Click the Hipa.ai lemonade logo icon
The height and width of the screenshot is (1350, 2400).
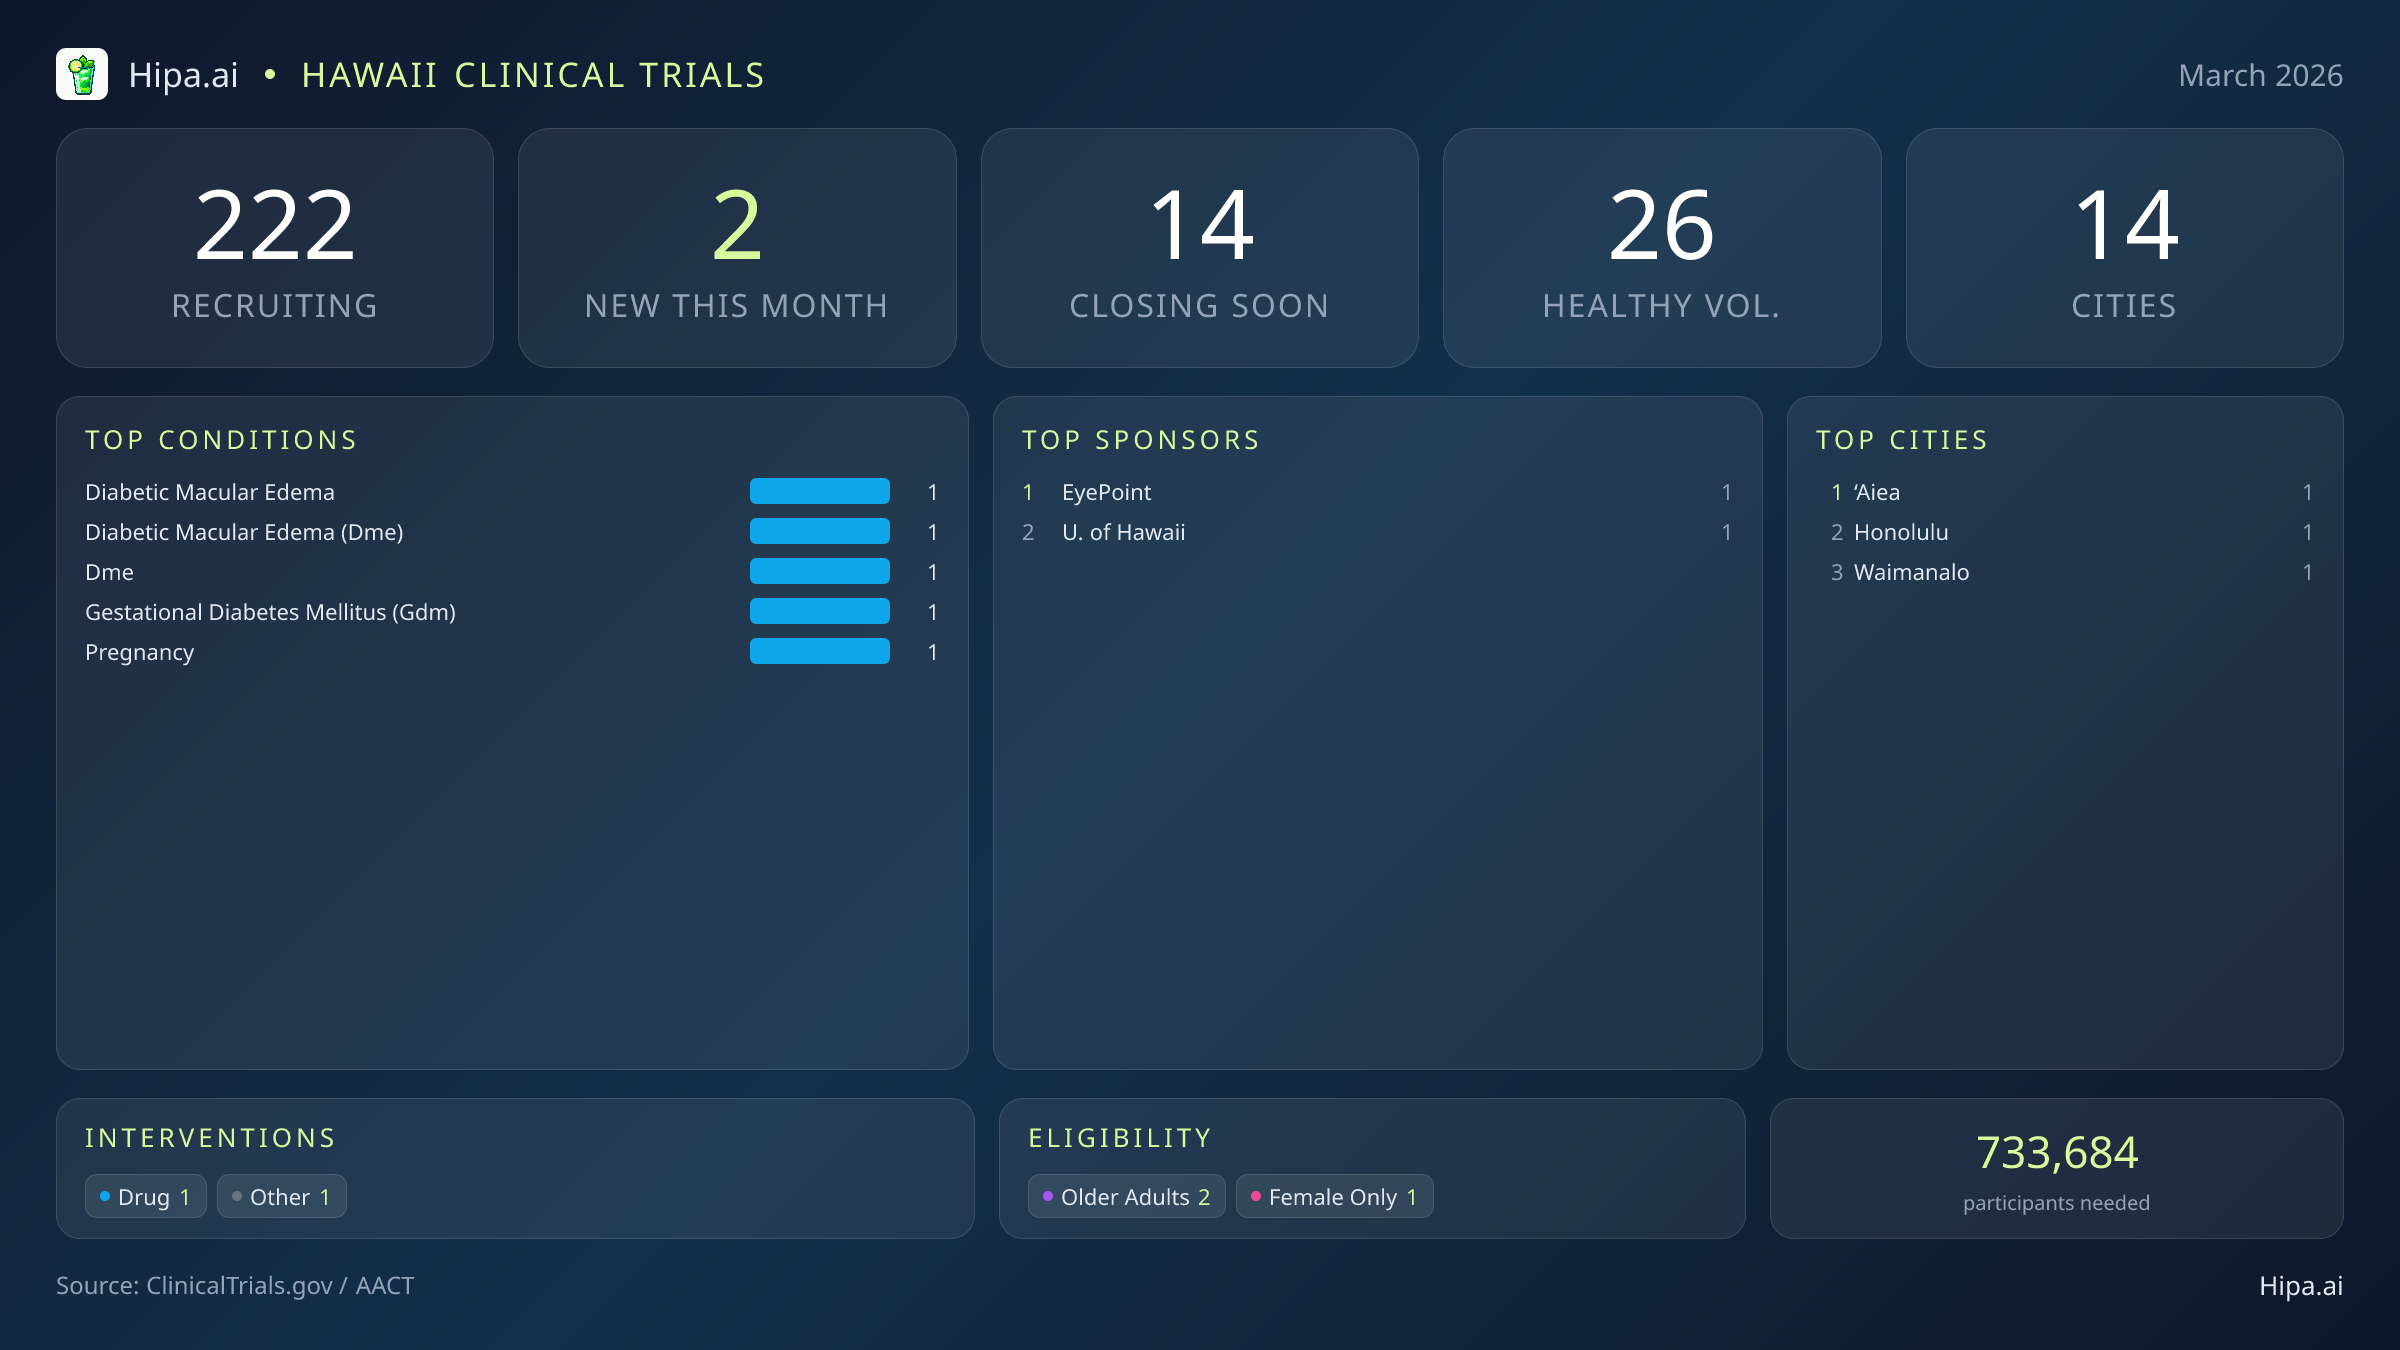click(x=84, y=73)
